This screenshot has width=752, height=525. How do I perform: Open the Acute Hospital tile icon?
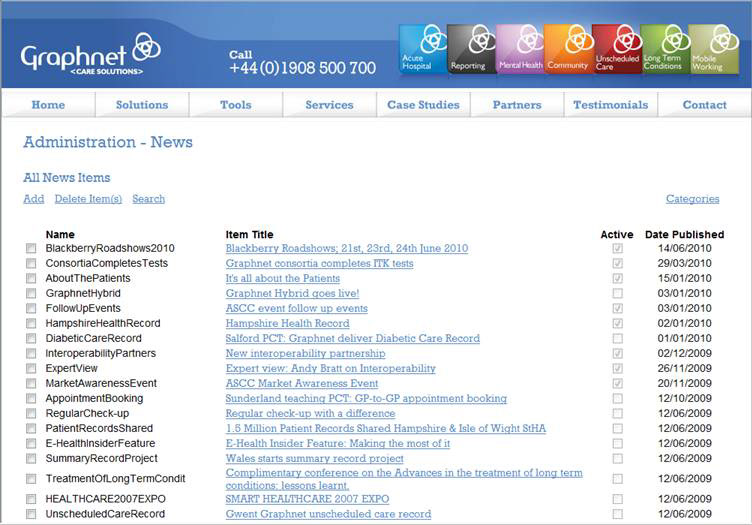tap(422, 49)
